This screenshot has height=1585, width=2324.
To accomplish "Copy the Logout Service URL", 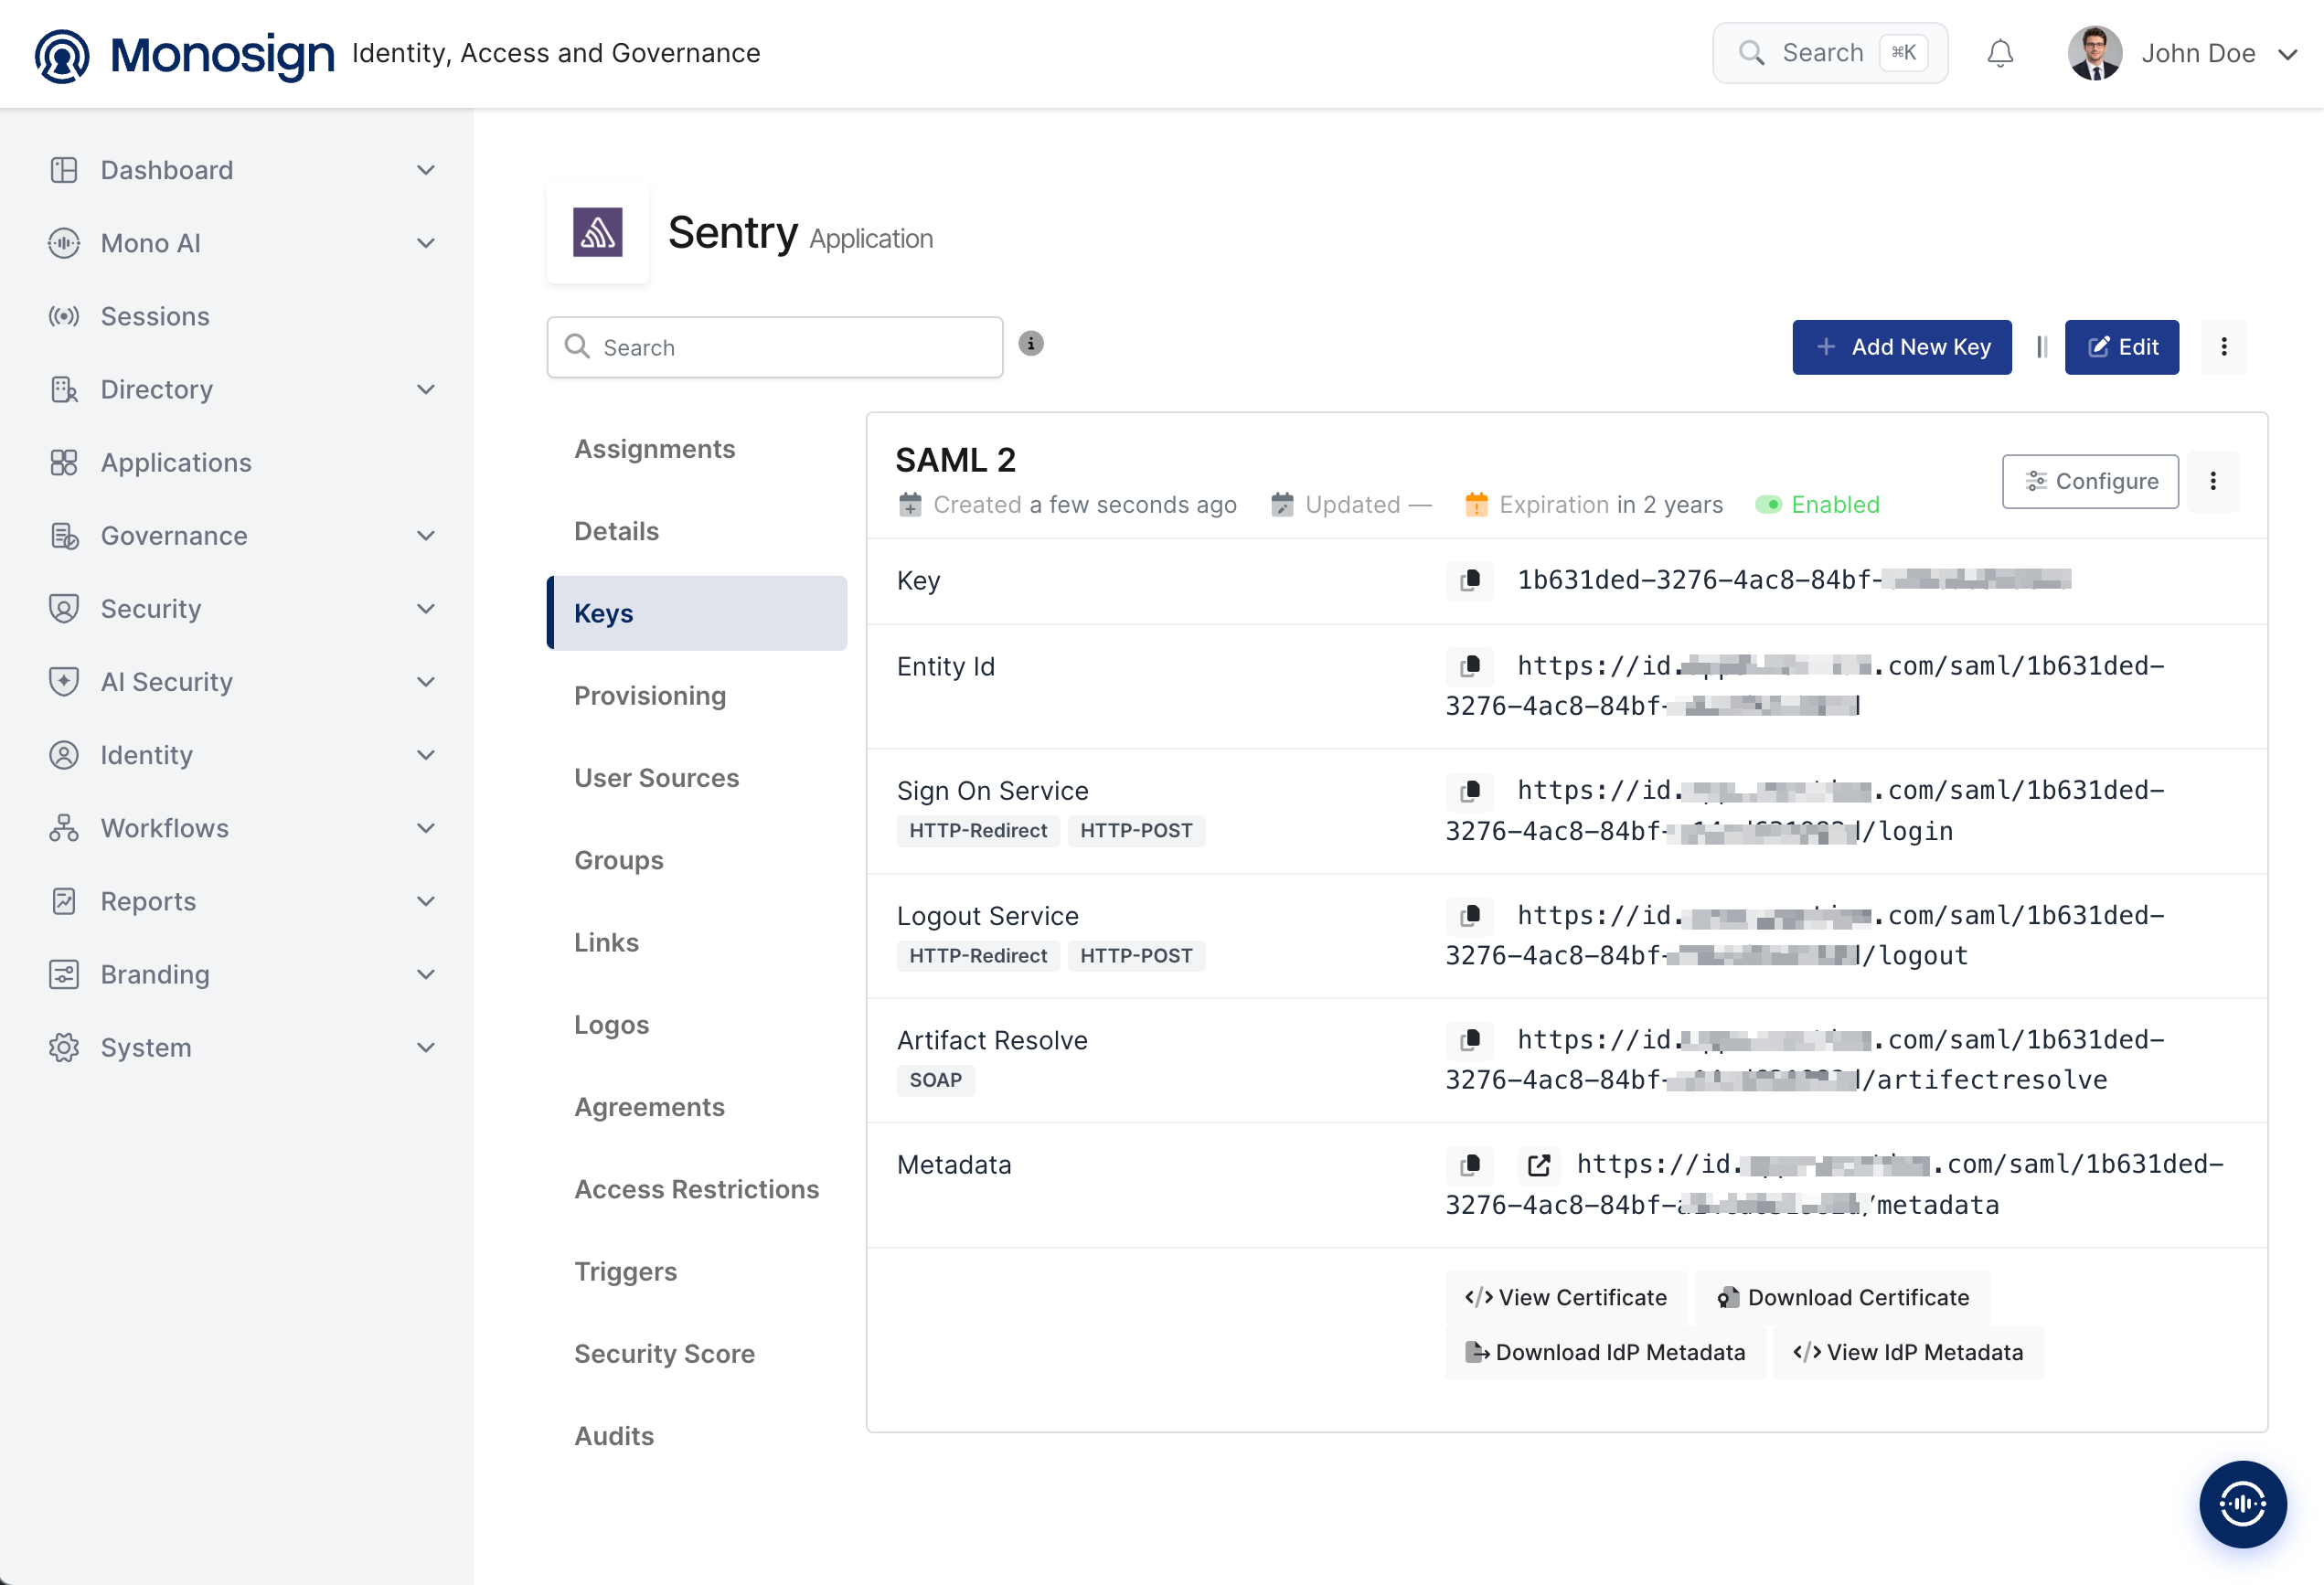I will (x=1470, y=915).
